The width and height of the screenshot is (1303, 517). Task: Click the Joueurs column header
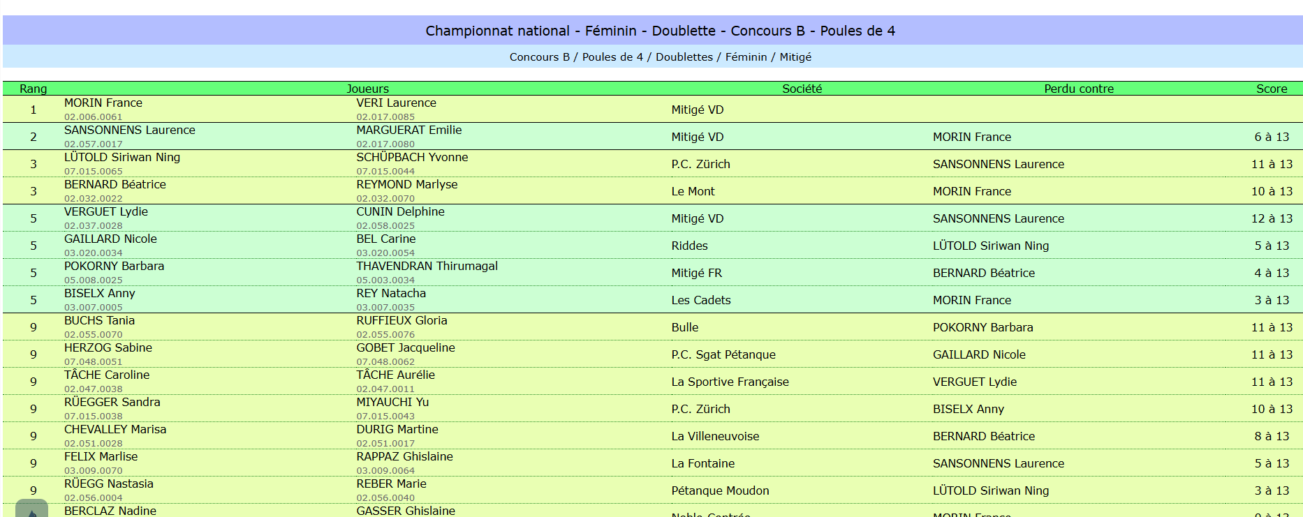[x=367, y=89]
